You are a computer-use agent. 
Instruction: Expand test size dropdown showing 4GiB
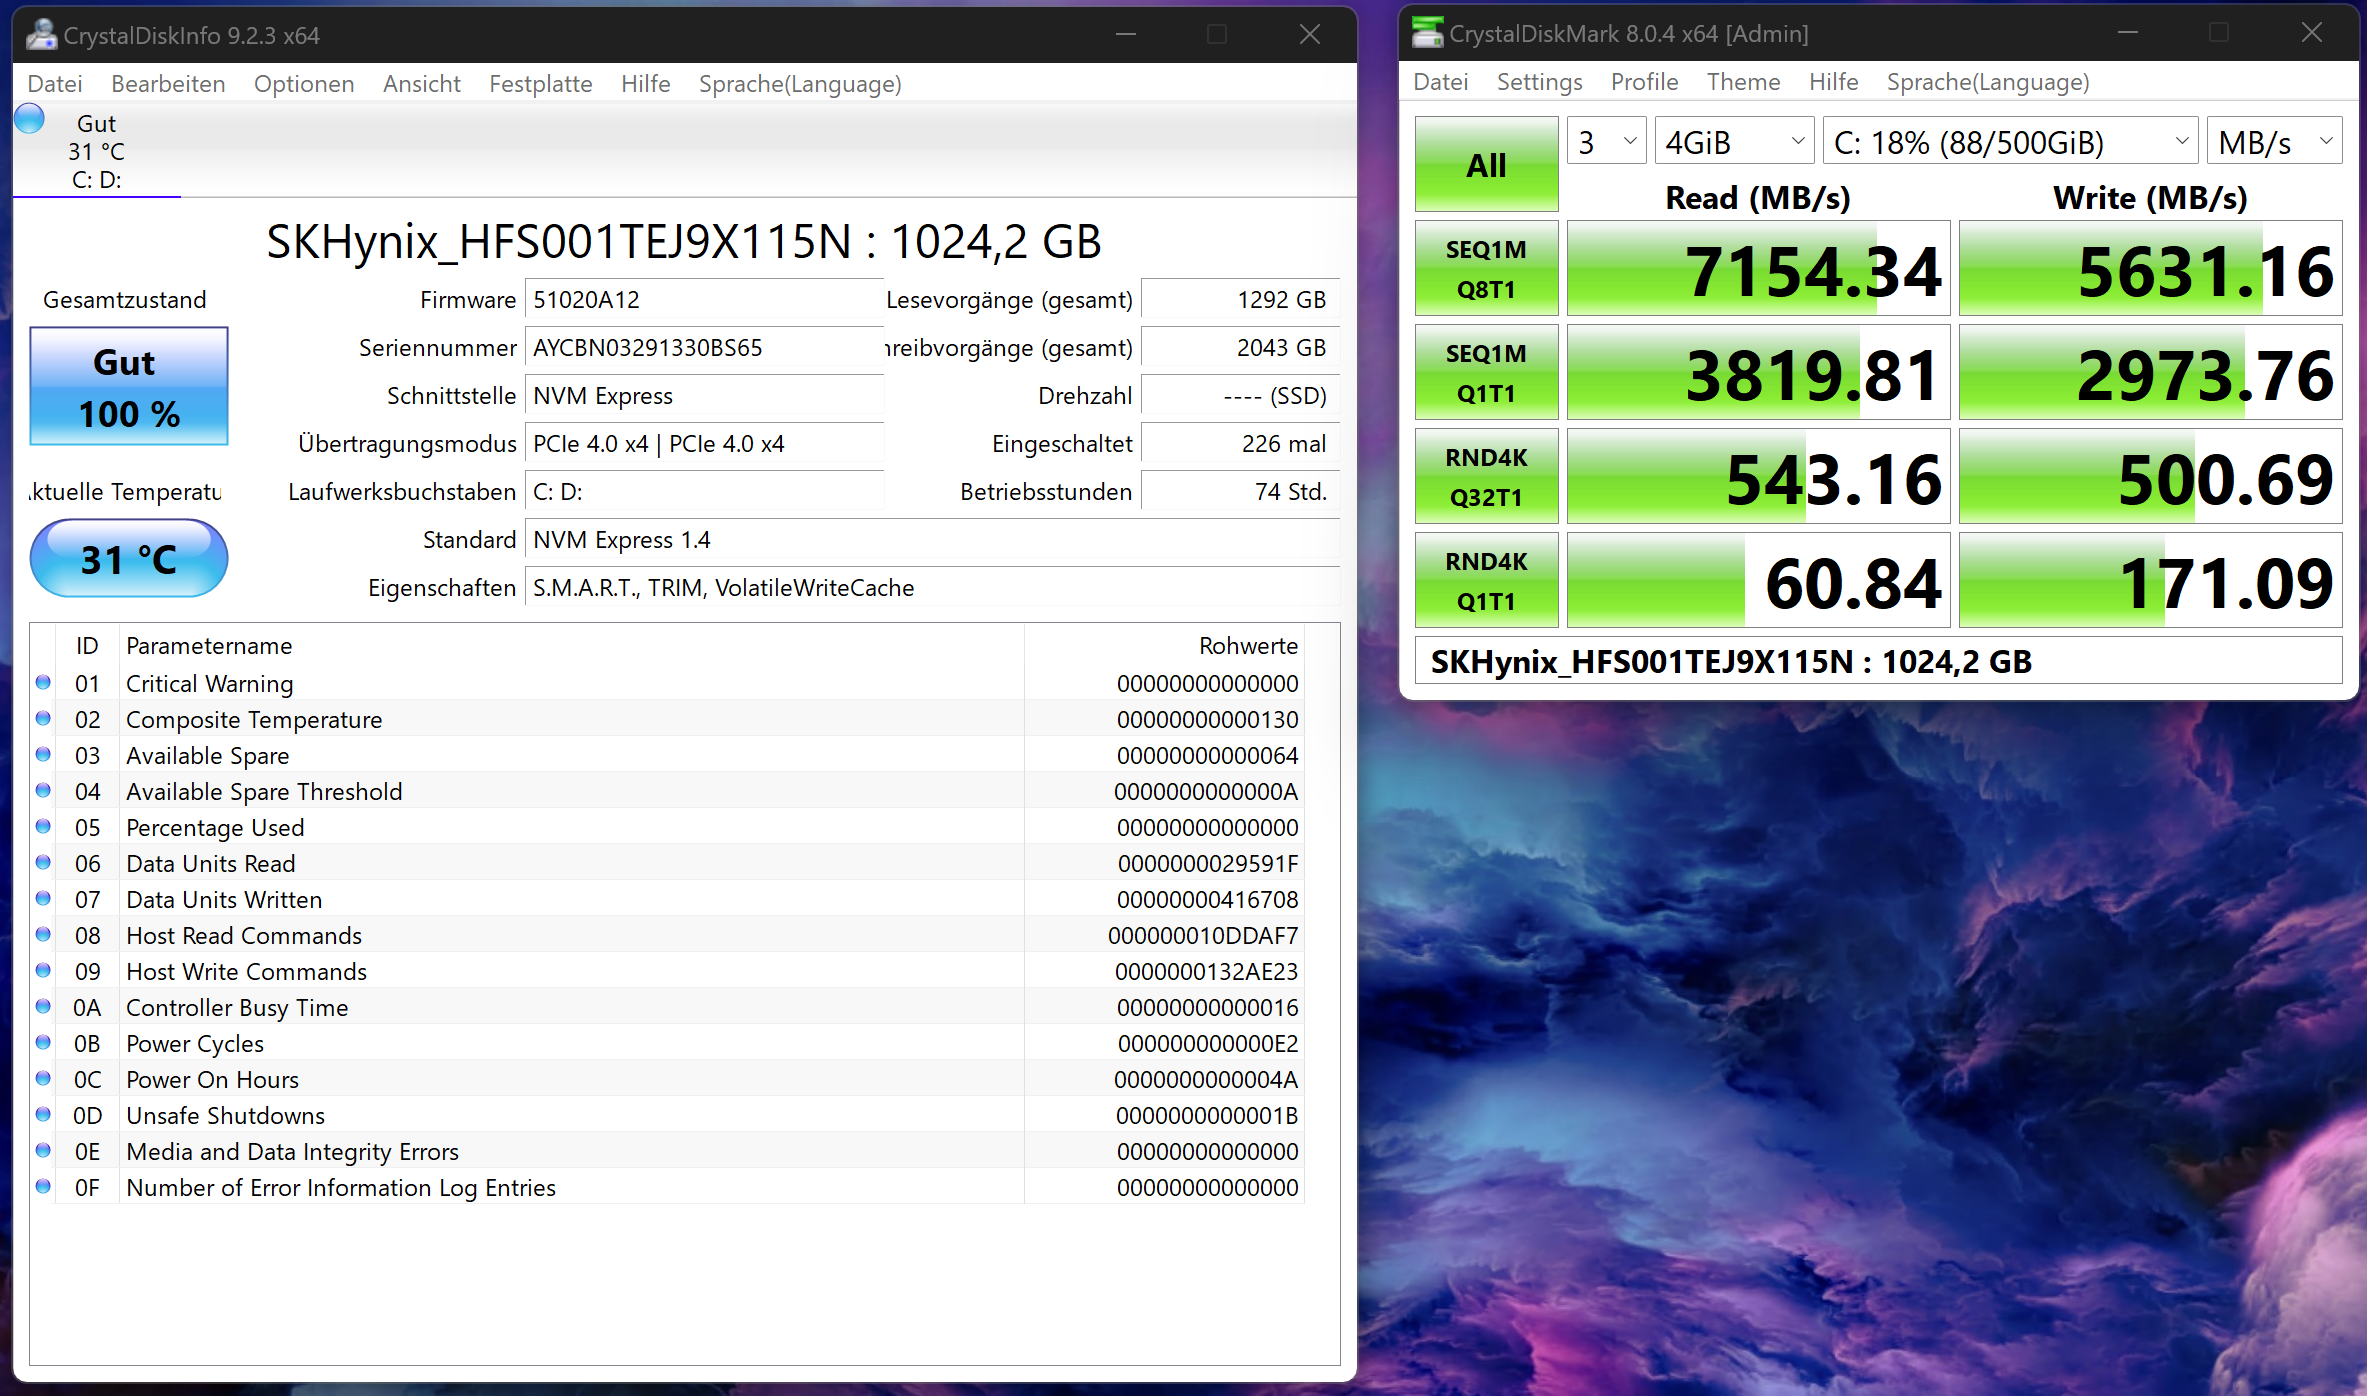1735,141
